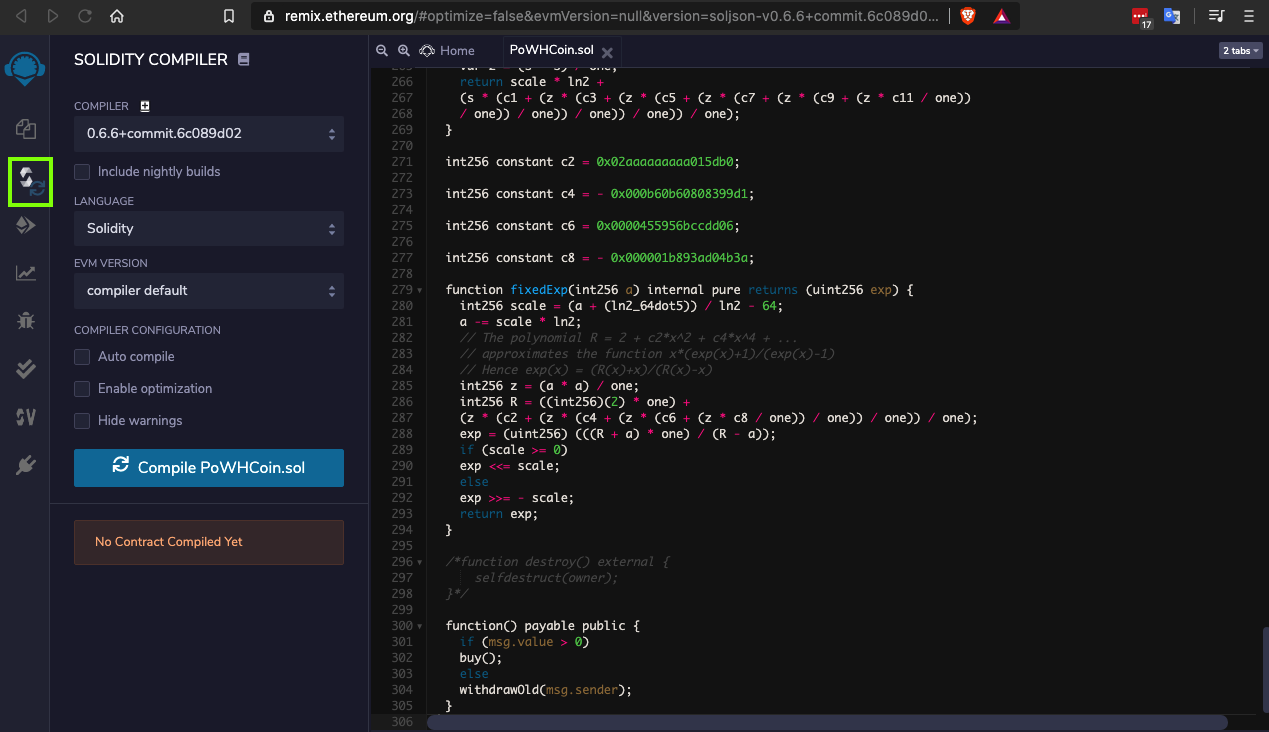1269x732 pixels.
Task: Select the Solidity Compiler sidebar icon
Action: click(x=29, y=181)
